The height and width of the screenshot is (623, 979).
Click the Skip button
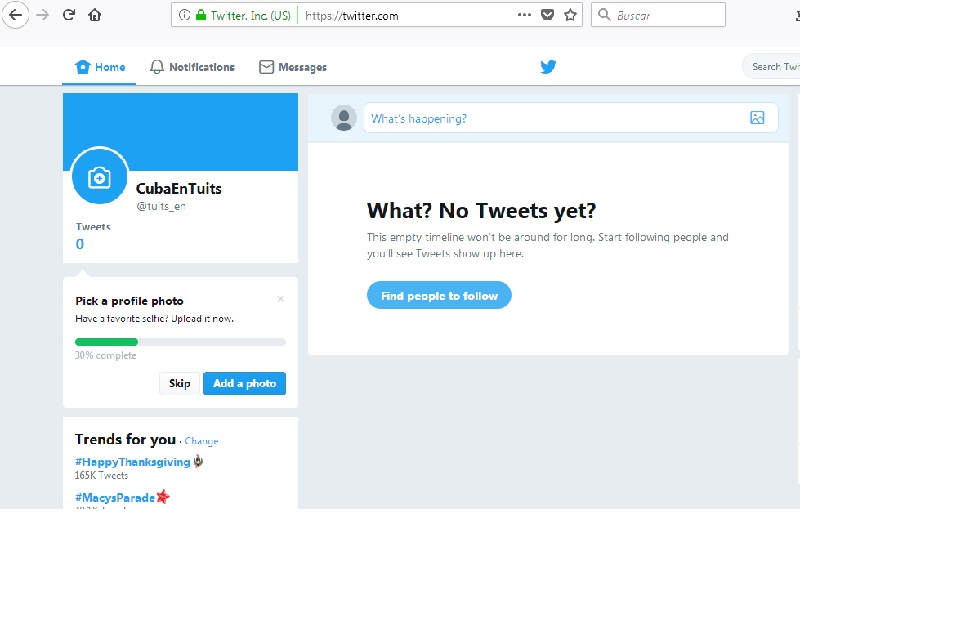[x=179, y=383]
